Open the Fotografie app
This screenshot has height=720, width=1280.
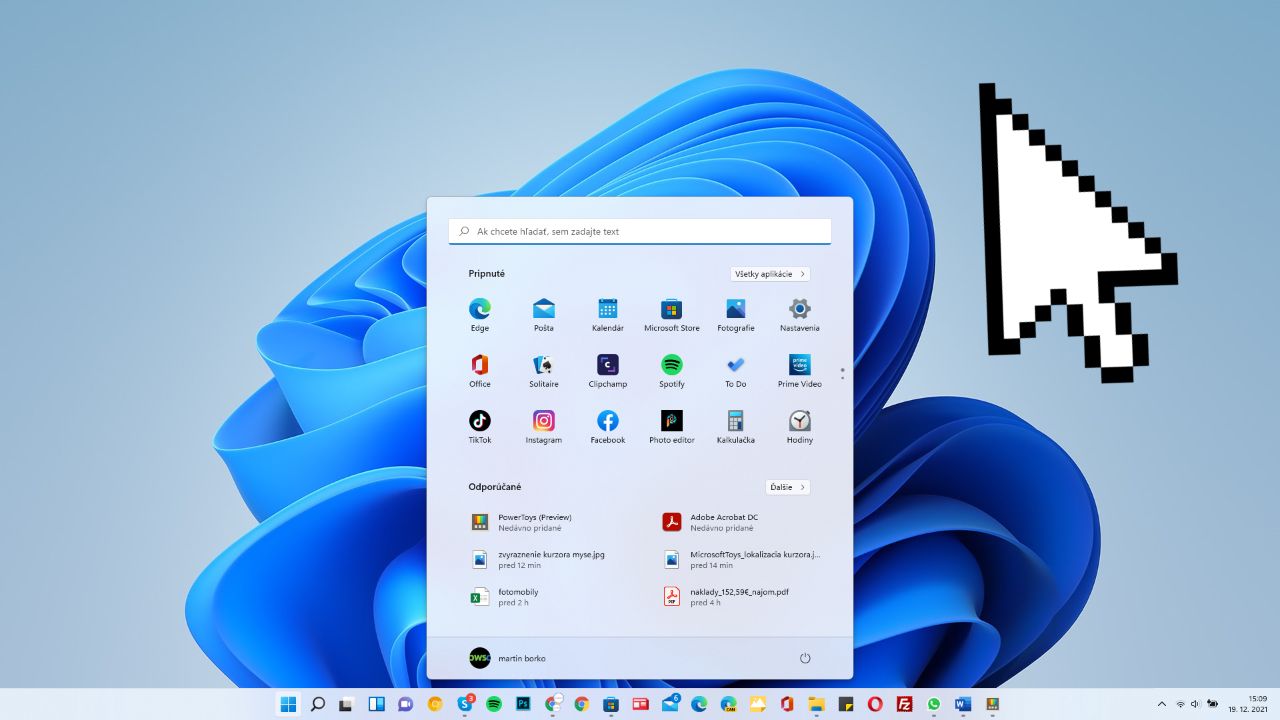click(736, 314)
